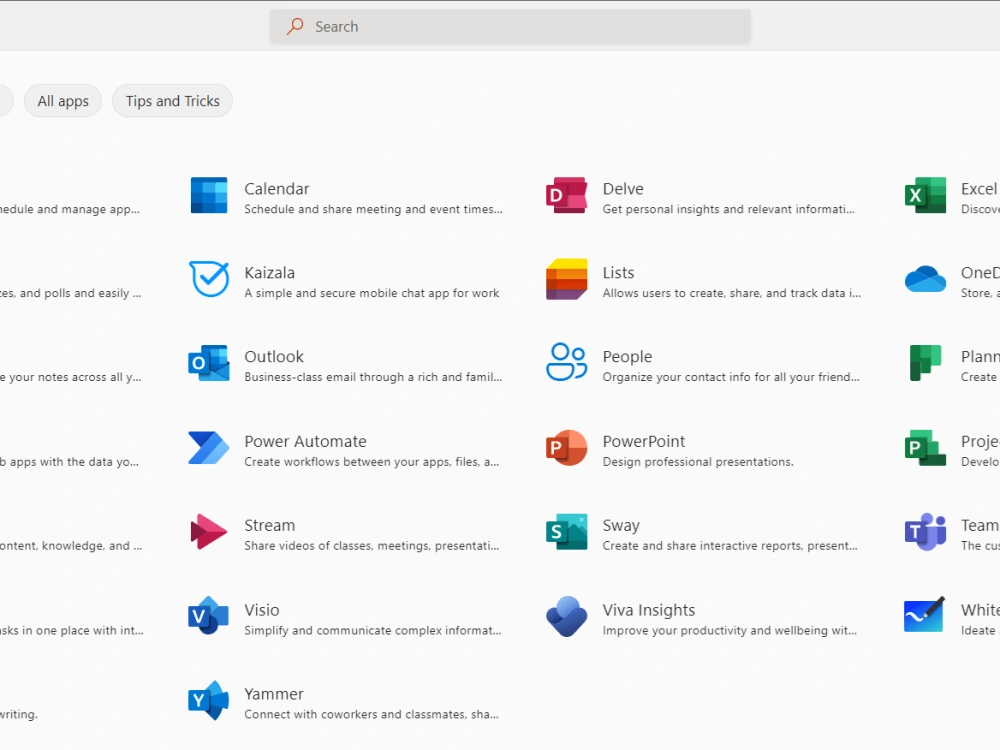Click 'Design professional presentations.' text
The height and width of the screenshot is (750, 1000).
coord(698,462)
